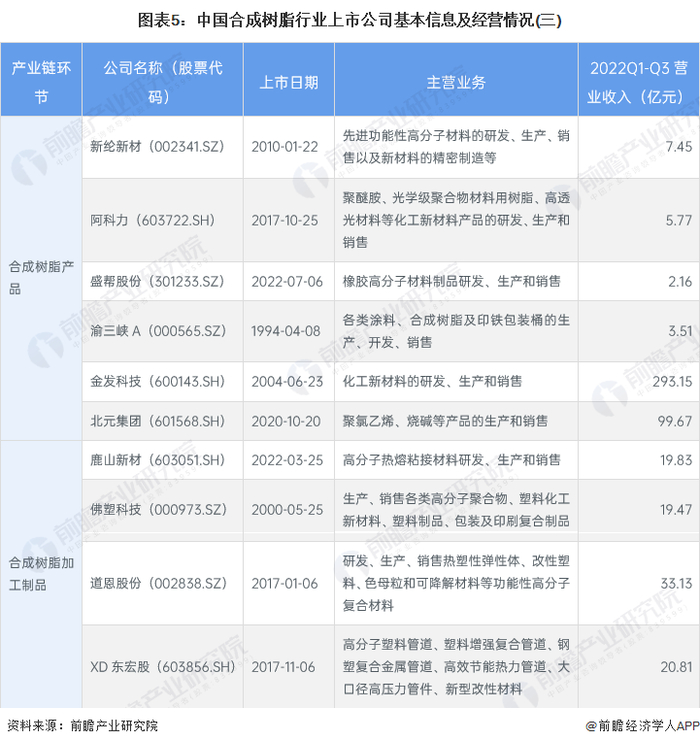The image size is (700, 746).
Task: Click company 道恩股份（002838.SZ）
Action: pos(158,584)
